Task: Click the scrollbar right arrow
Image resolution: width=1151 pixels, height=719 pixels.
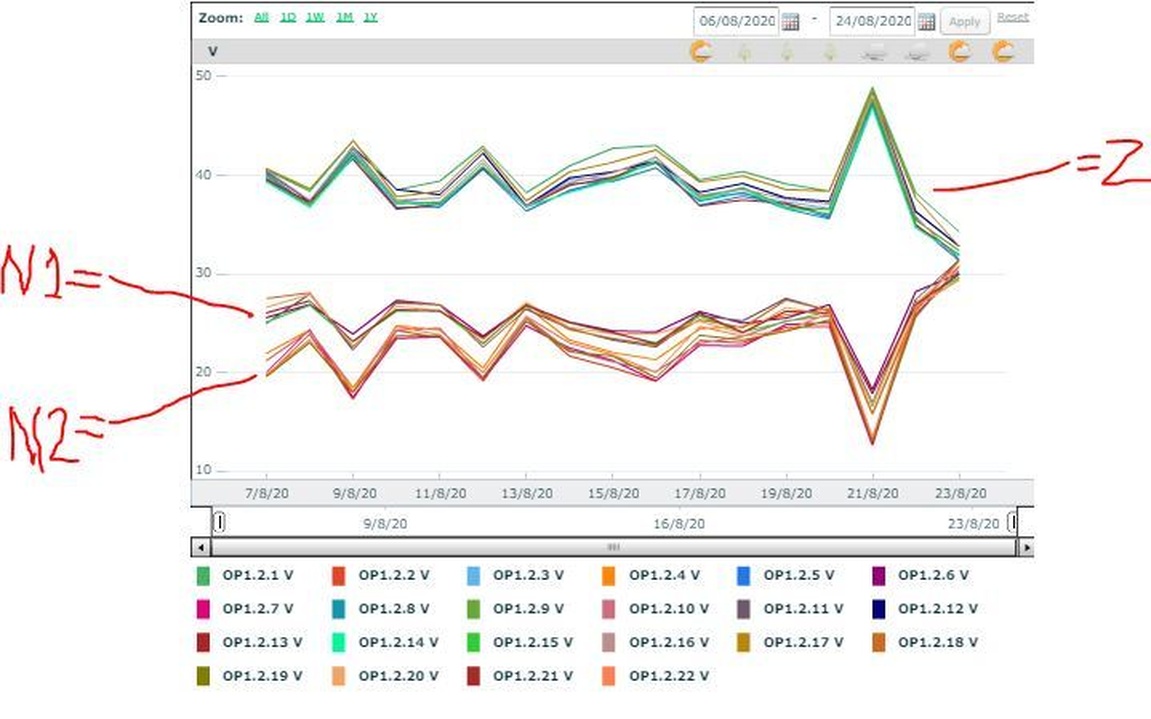Action: point(1025,547)
